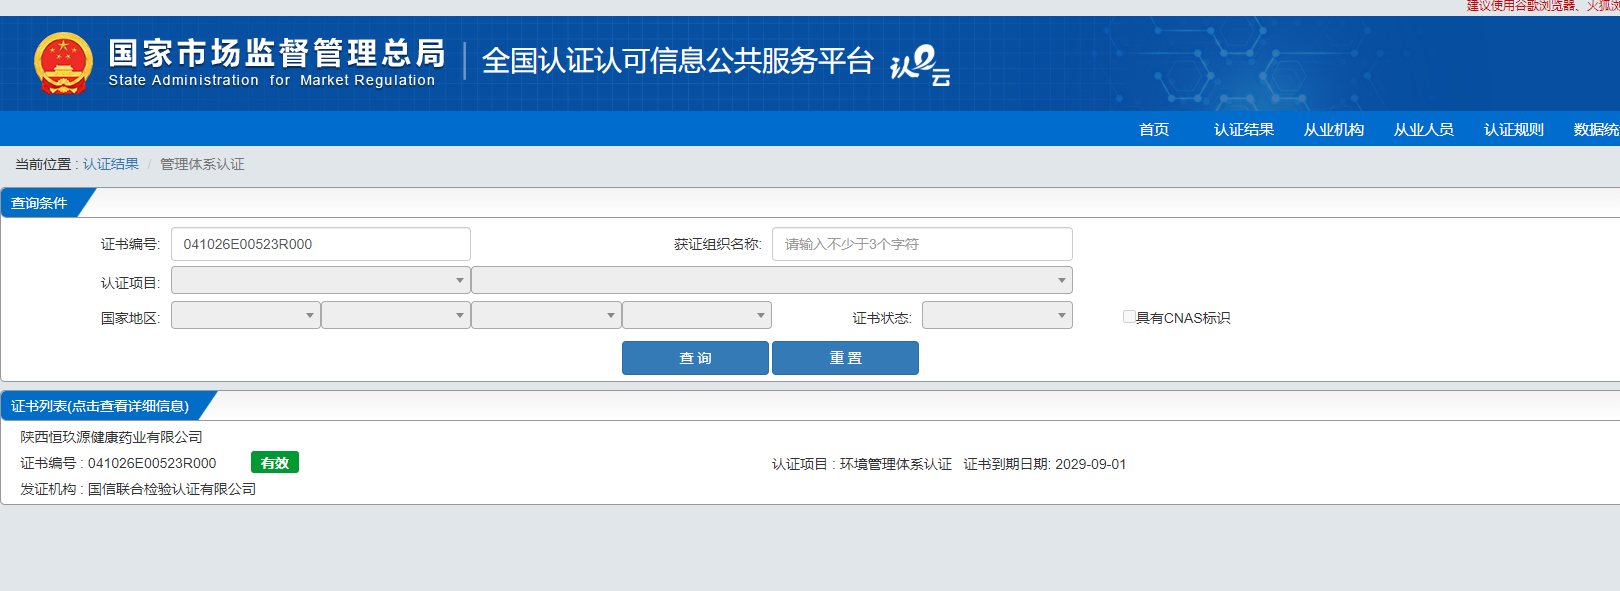Toggle the 具有CNAS标识 checkbox
The height and width of the screenshot is (591, 1620).
point(1129,317)
